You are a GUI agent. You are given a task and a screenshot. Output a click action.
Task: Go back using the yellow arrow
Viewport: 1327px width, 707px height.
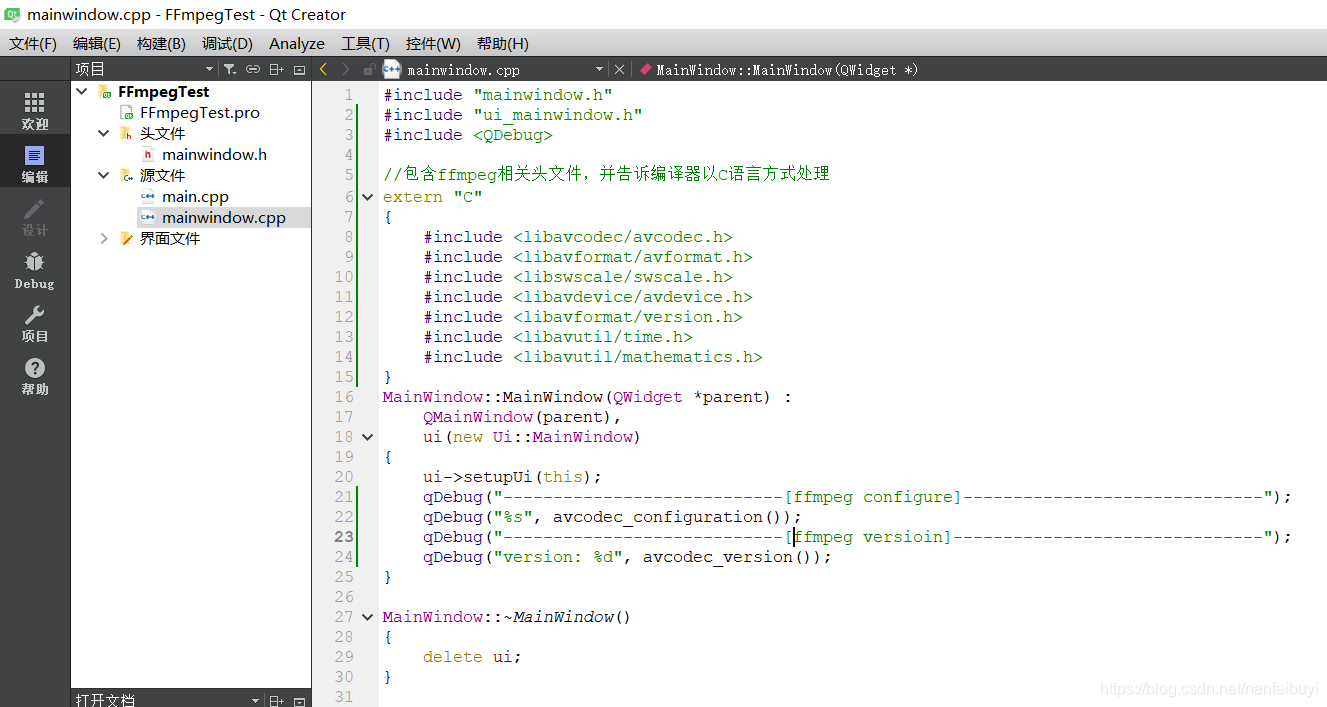click(323, 69)
